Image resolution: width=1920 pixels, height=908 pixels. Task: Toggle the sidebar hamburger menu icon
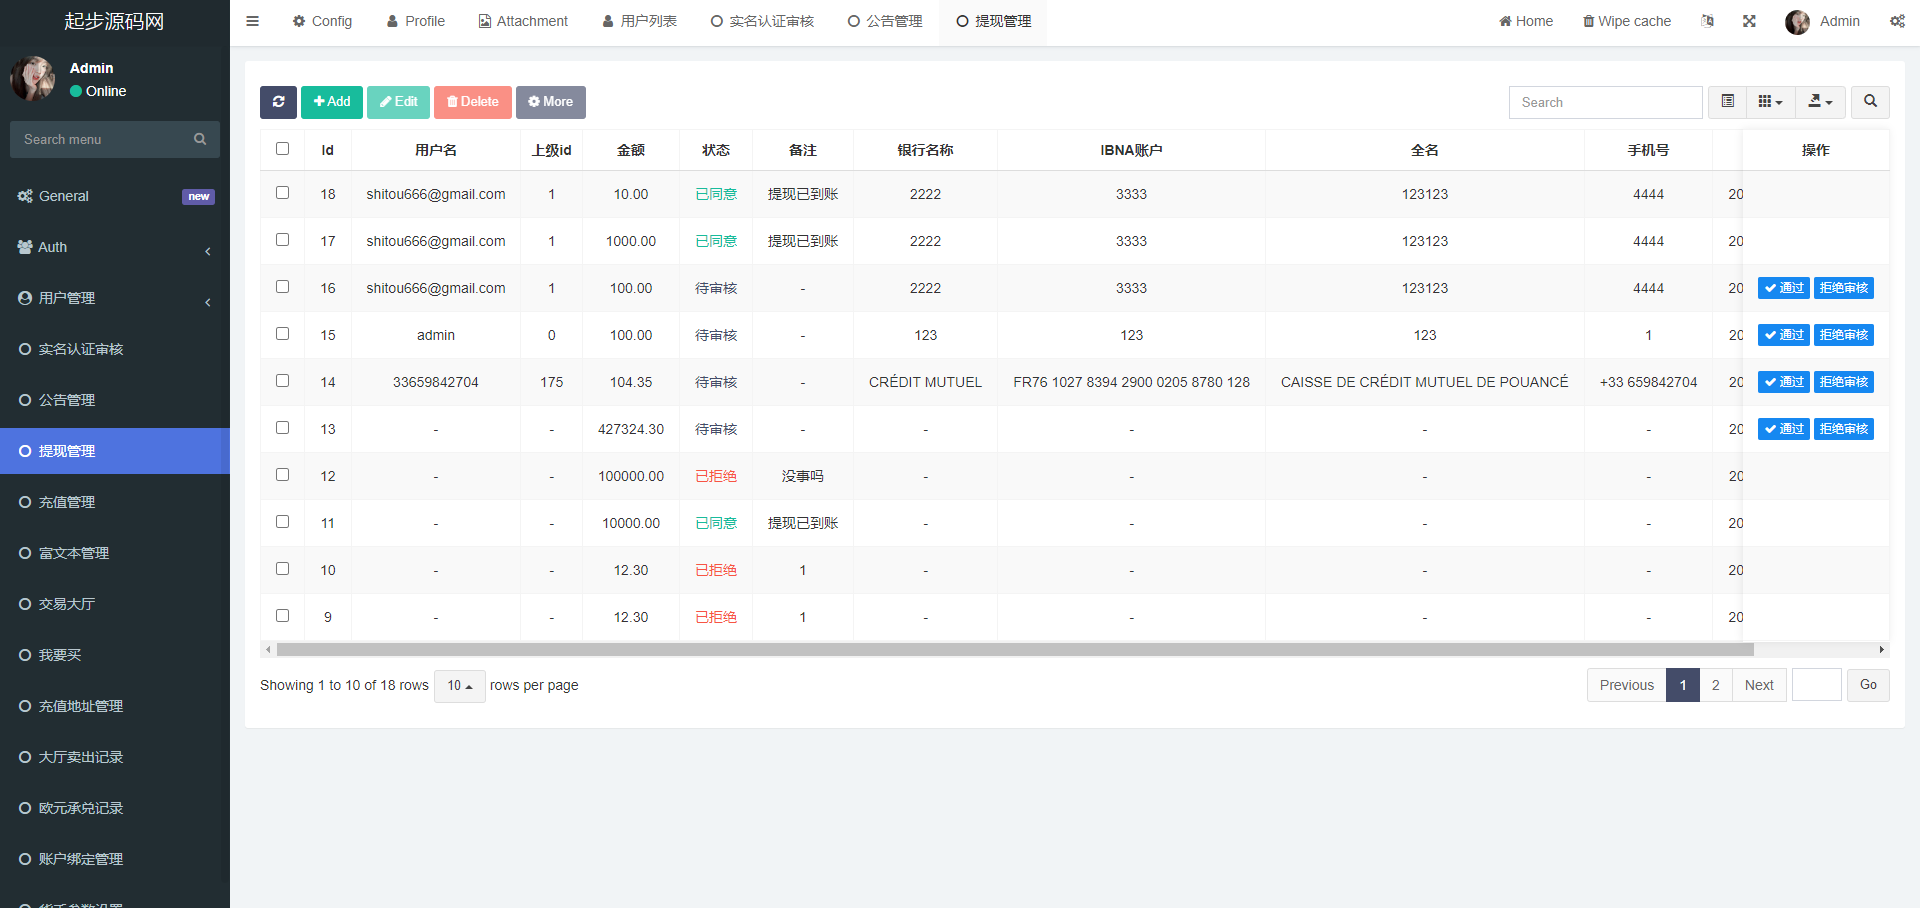click(x=252, y=21)
